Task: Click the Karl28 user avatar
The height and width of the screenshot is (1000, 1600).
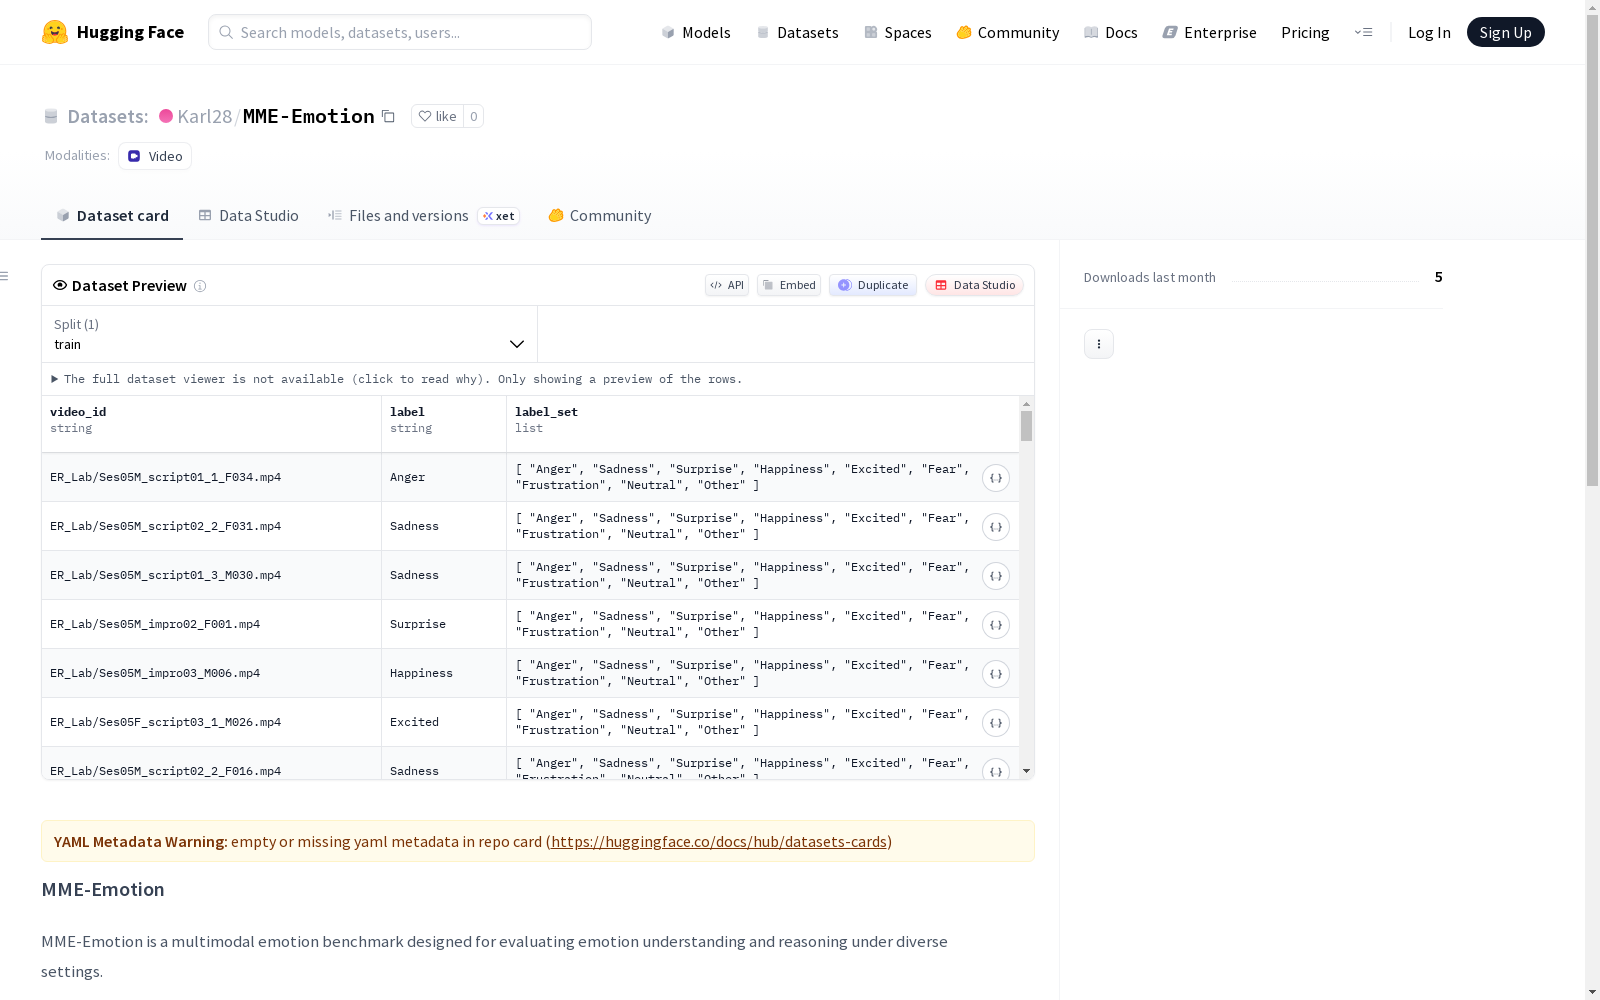Action: 166,116
